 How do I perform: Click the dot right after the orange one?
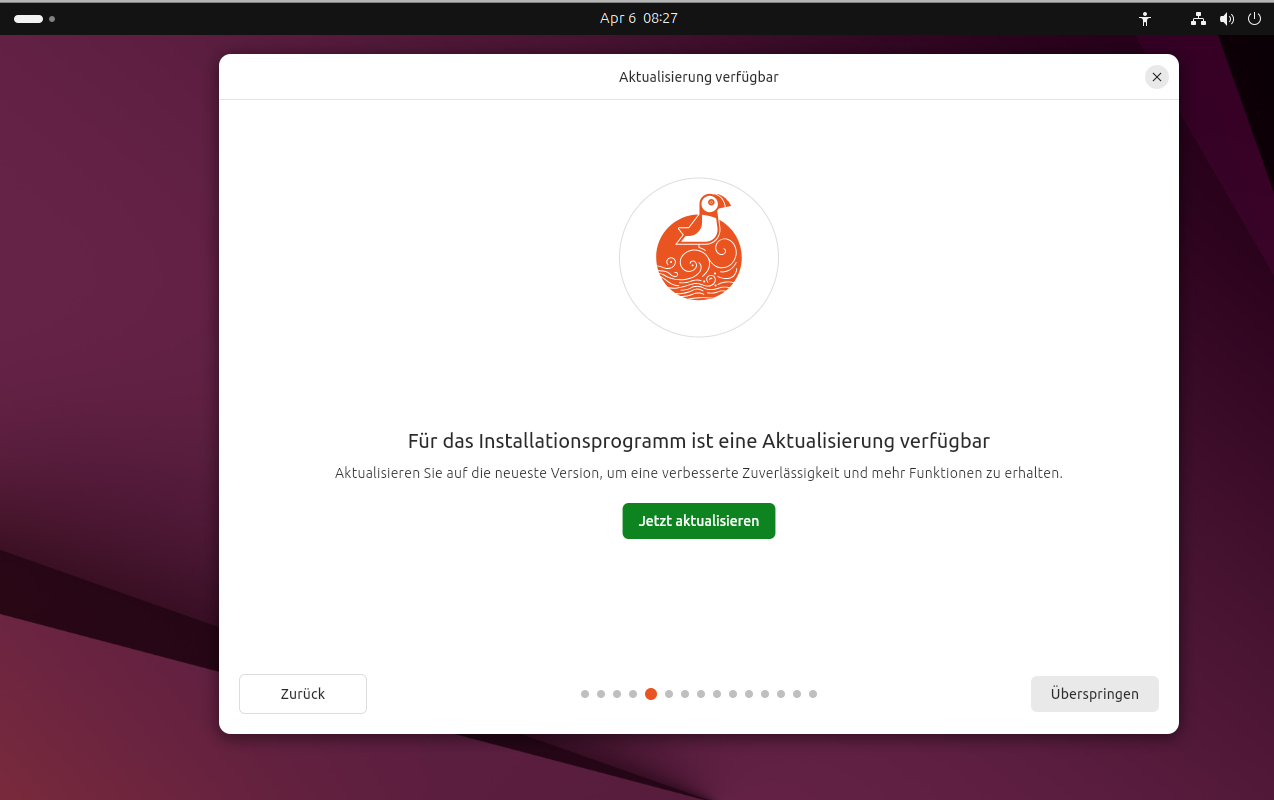tap(669, 694)
